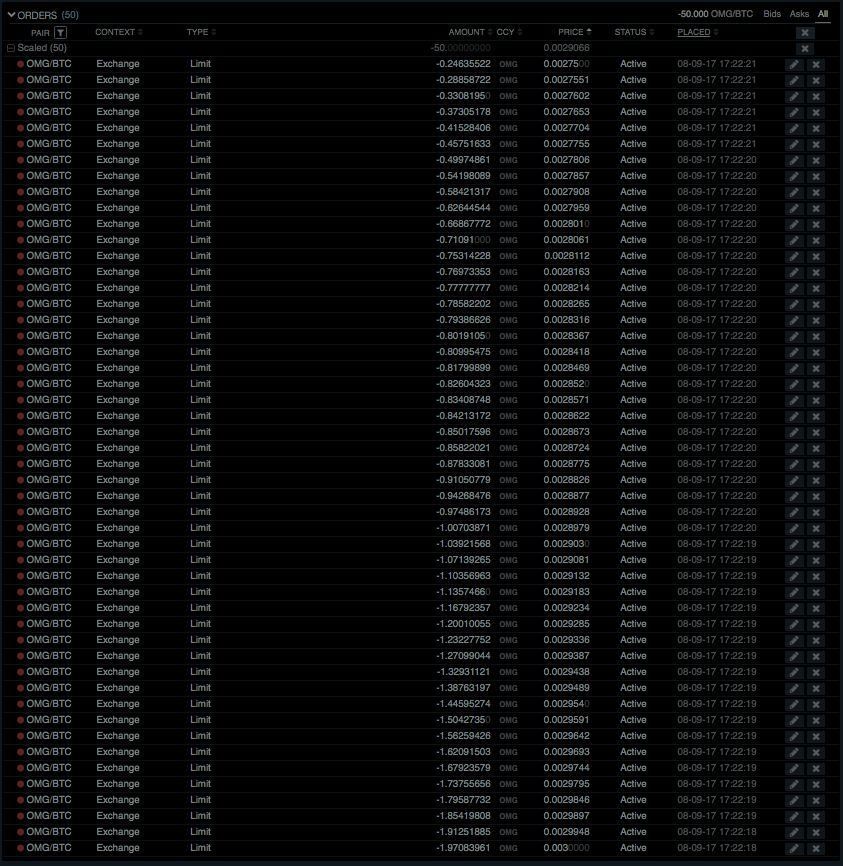Screen dimensions: 843x866
Task: Edit order priced 0.0028061
Action: 793,241
